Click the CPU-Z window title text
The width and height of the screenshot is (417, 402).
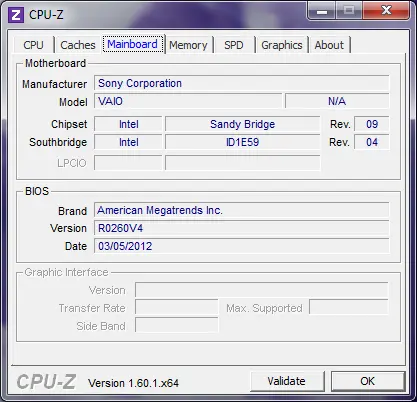pos(46,15)
